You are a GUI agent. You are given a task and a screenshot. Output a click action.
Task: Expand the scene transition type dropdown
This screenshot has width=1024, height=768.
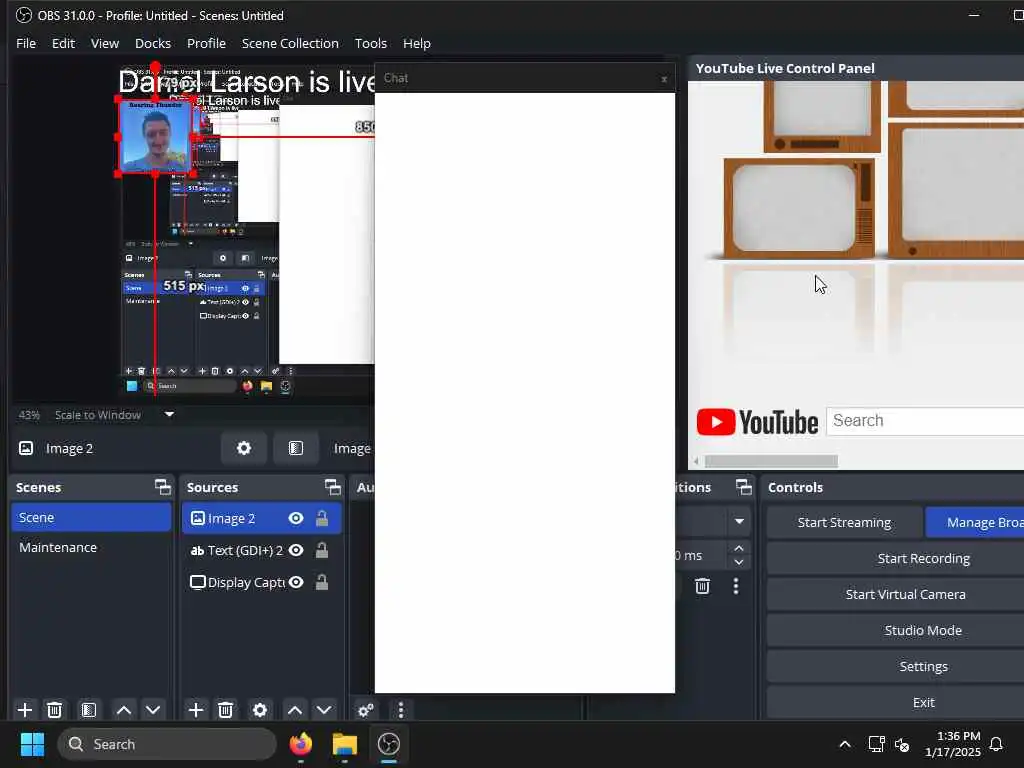(739, 522)
